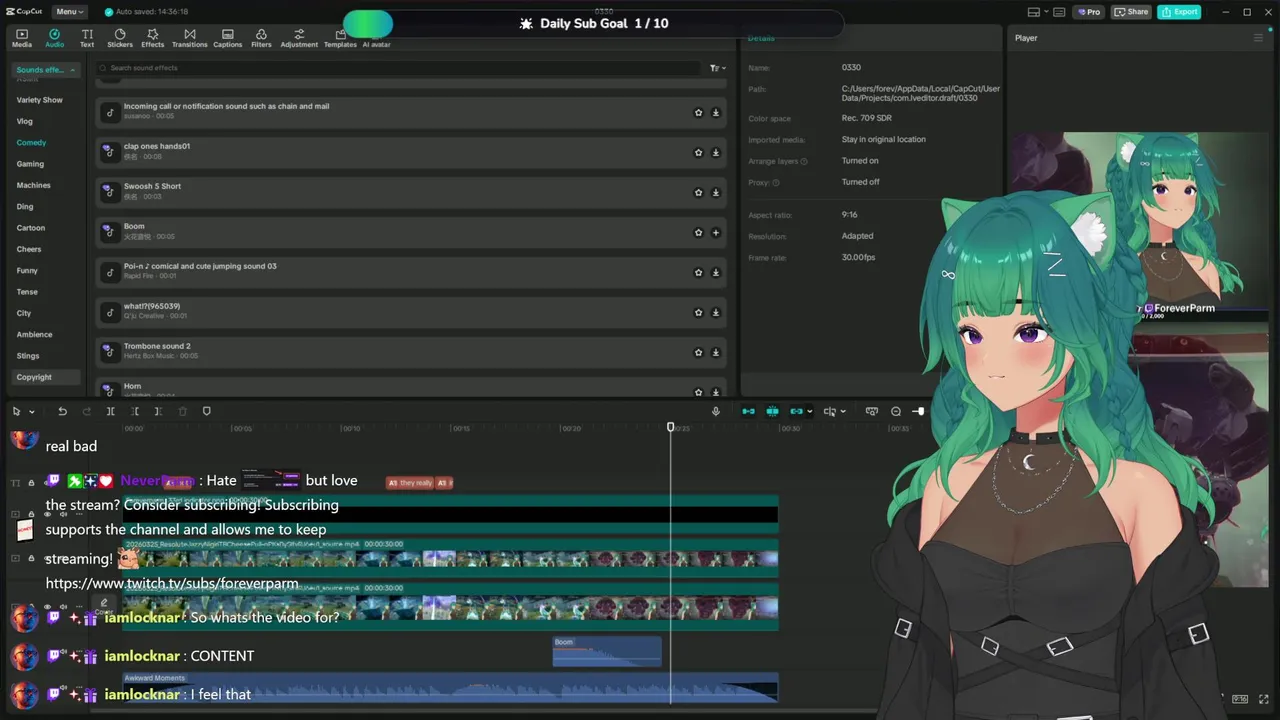
Task: Open the Effects tab
Action: [153, 38]
